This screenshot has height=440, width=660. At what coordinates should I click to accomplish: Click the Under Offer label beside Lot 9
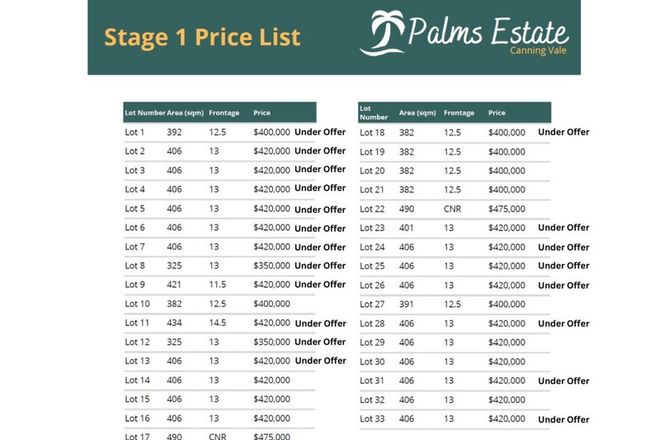[x=320, y=284]
